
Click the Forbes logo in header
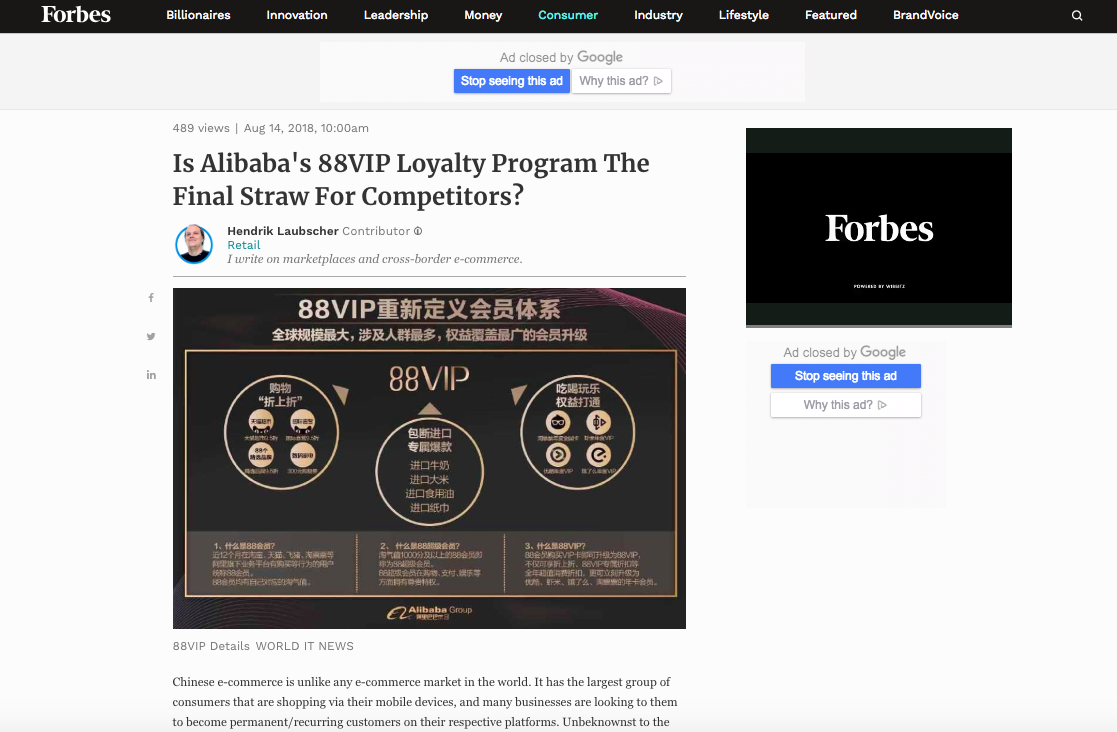76,14
